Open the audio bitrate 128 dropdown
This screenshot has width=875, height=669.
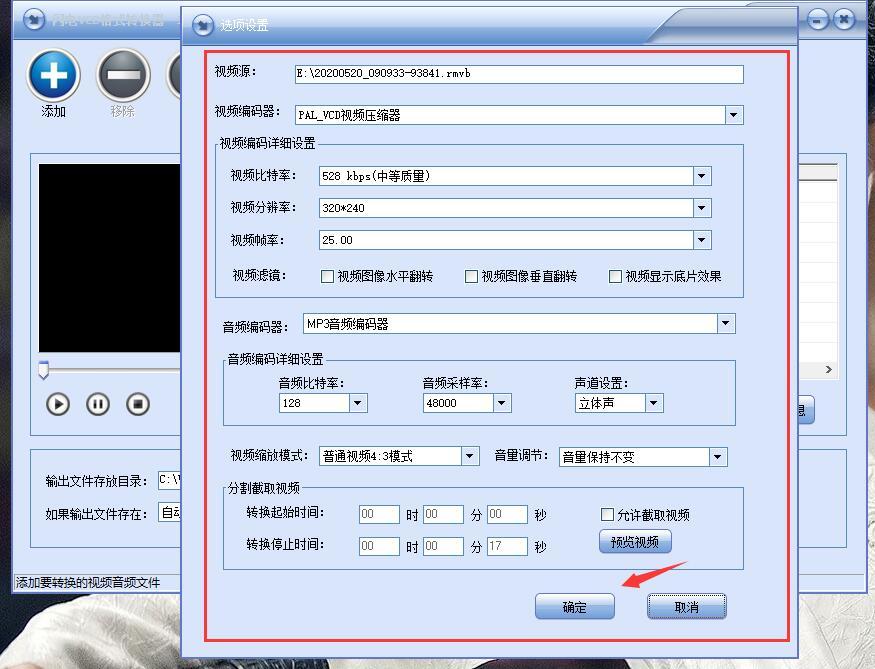pyautogui.click(x=358, y=403)
